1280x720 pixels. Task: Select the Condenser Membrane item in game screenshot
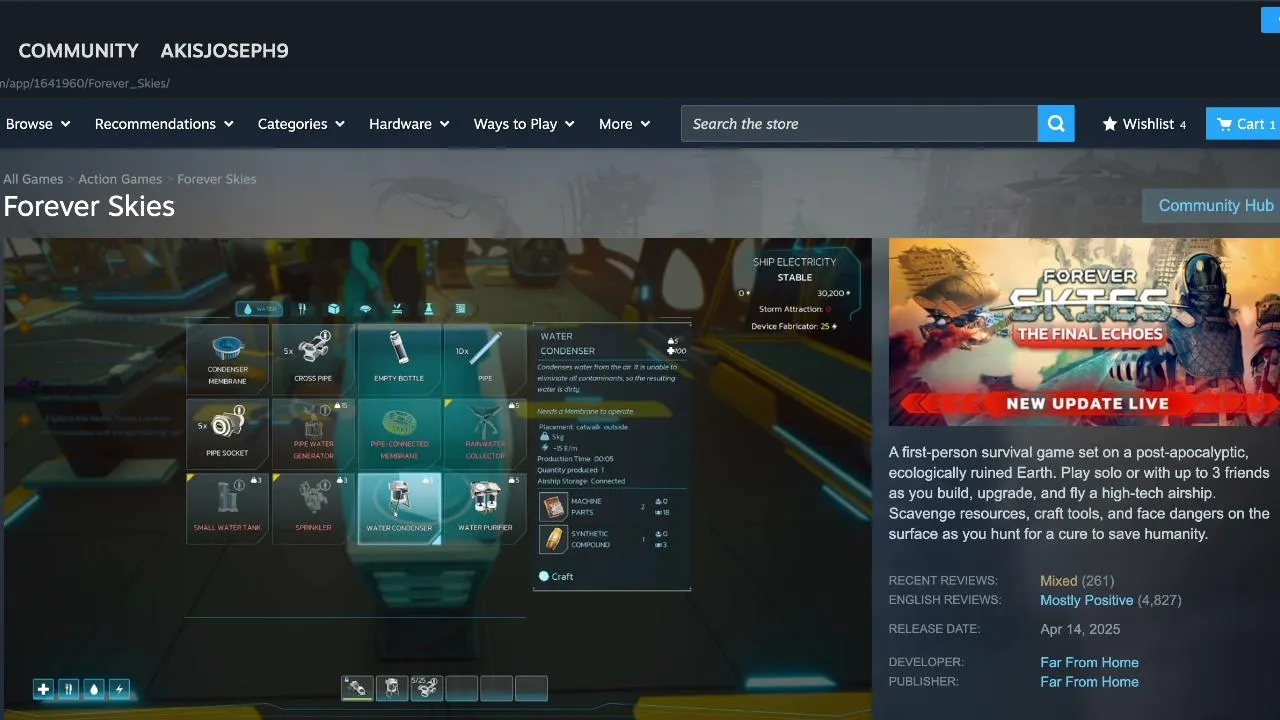point(228,359)
